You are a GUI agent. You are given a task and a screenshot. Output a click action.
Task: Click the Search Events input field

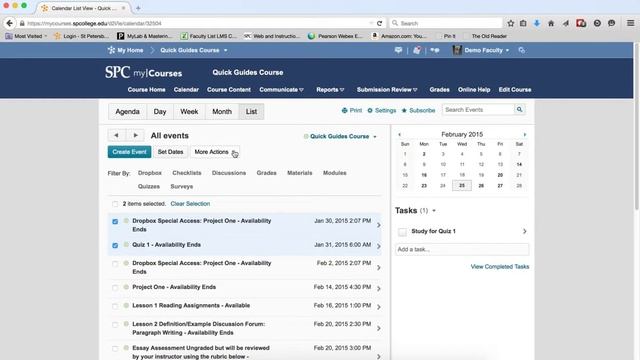tap(478, 110)
